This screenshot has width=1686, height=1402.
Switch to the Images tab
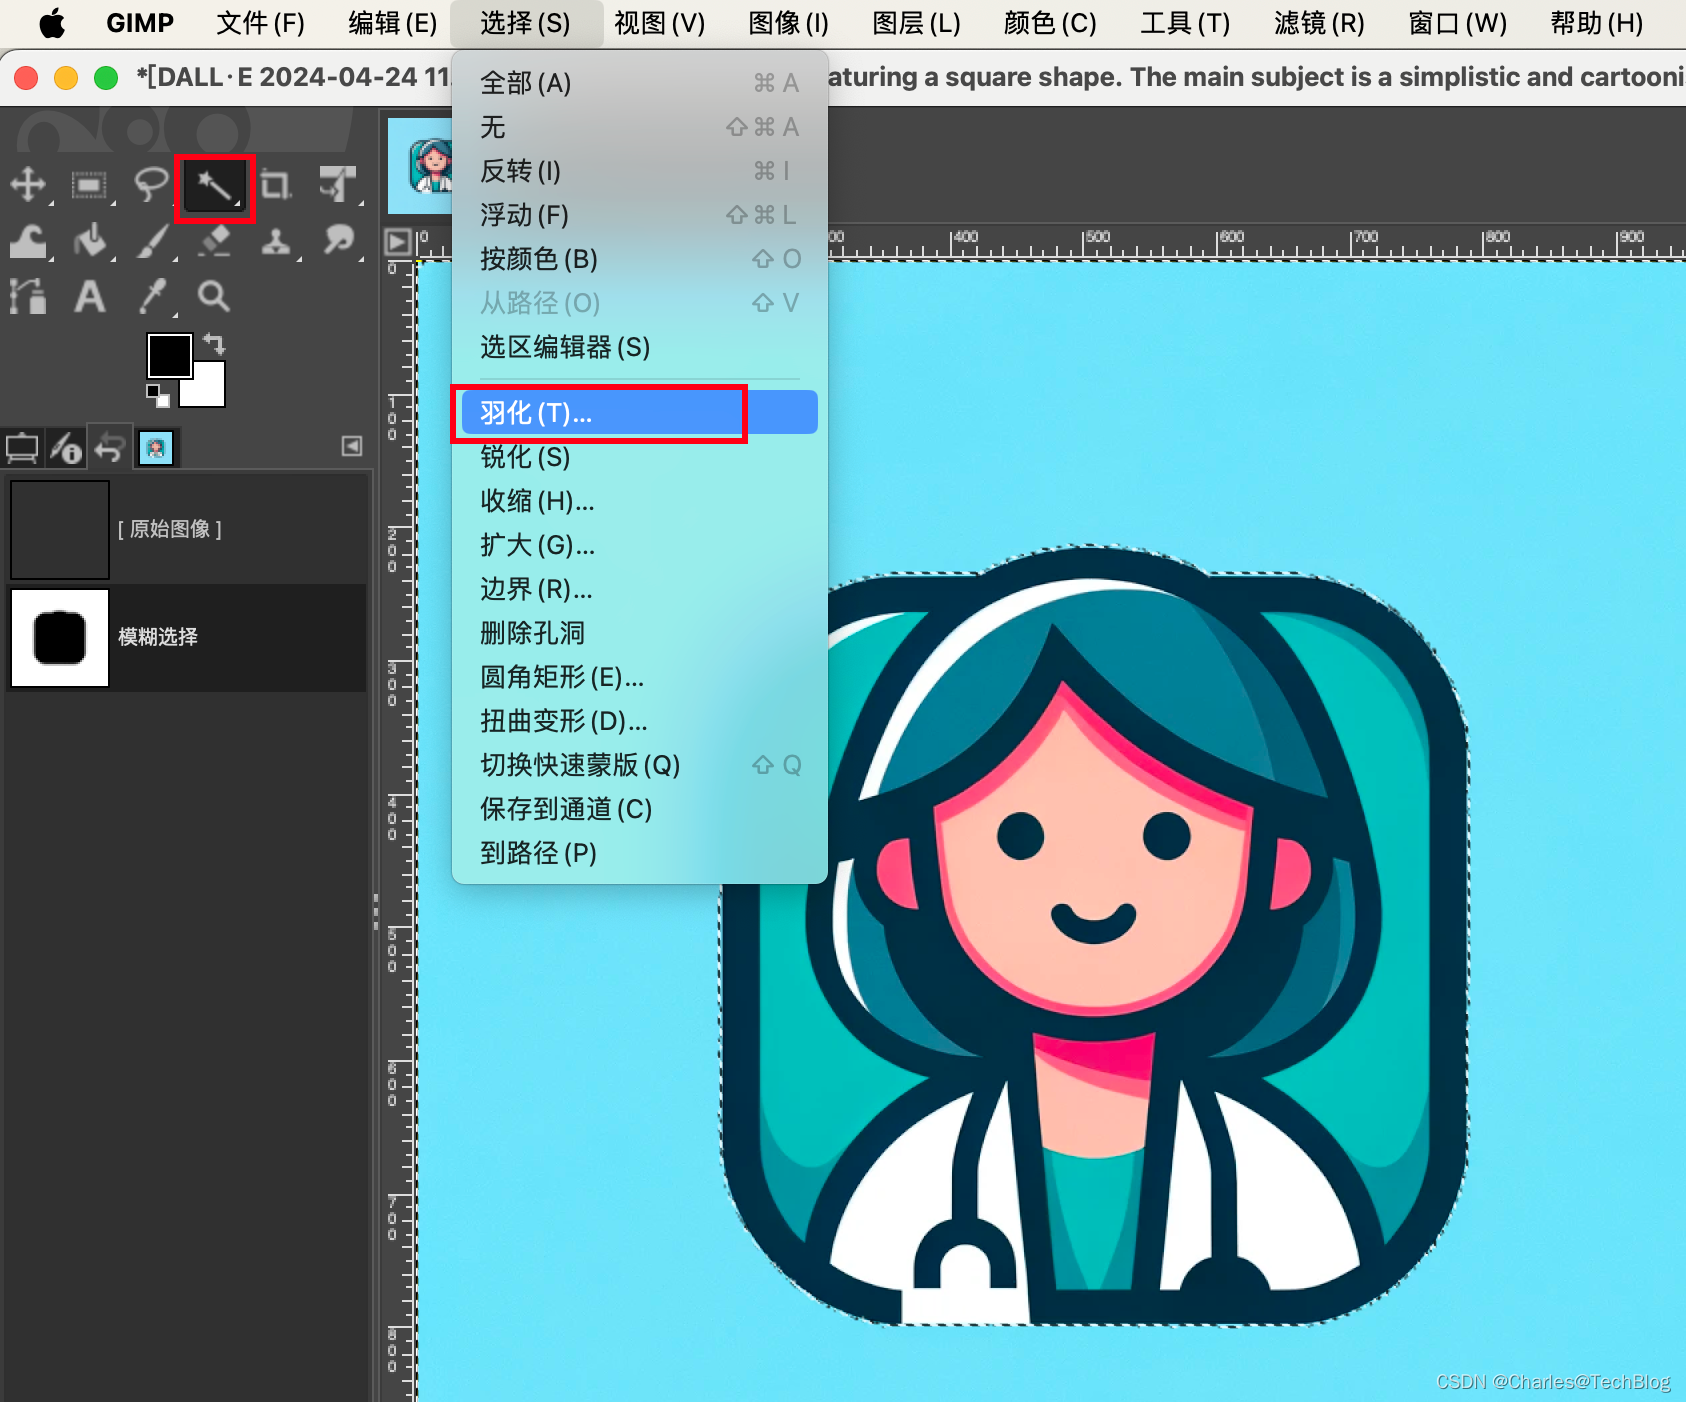pos(155,447)
